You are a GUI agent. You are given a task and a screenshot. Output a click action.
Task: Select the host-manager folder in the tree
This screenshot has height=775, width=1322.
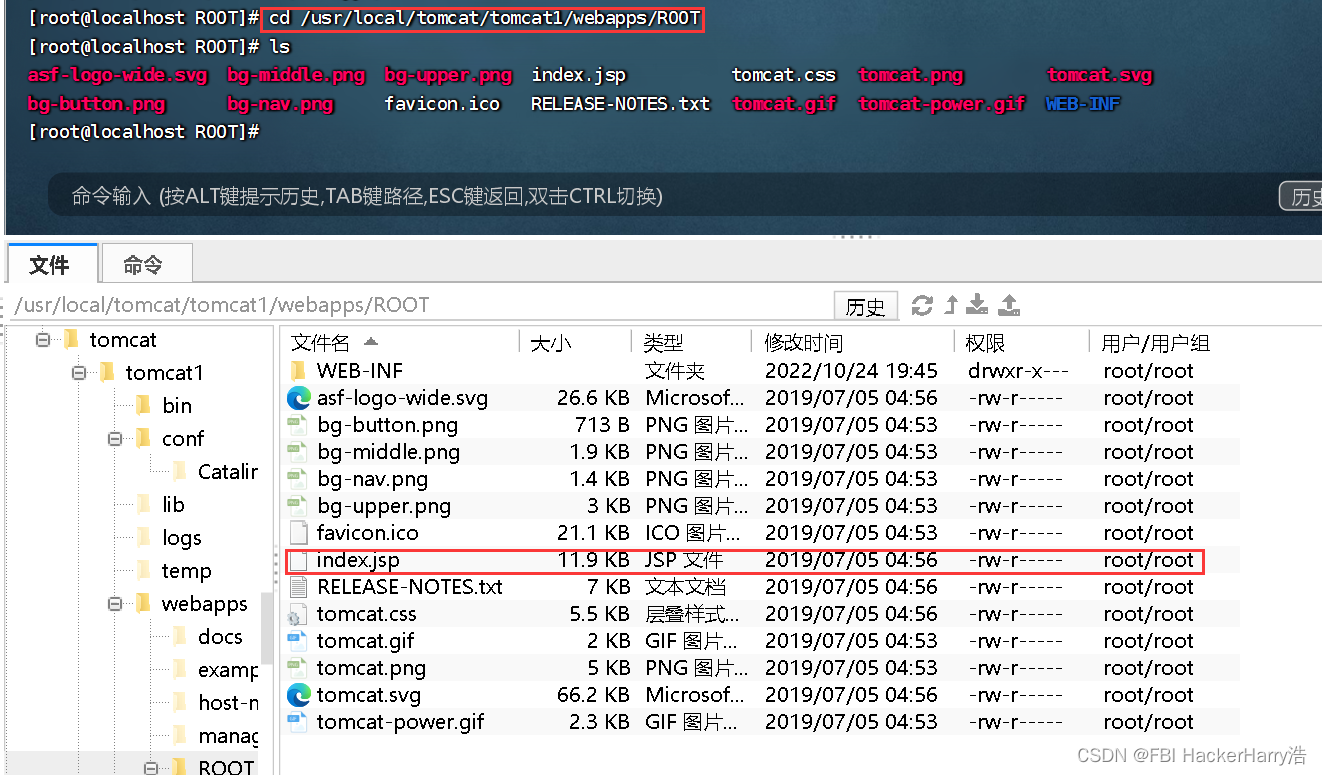tap(227, 702)
